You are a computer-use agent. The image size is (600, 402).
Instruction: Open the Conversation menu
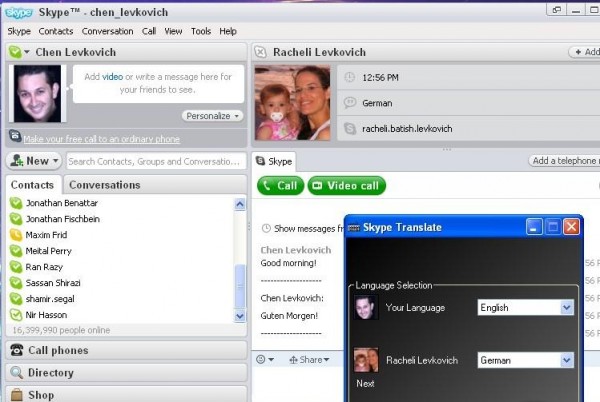click(x=108, y=31)
